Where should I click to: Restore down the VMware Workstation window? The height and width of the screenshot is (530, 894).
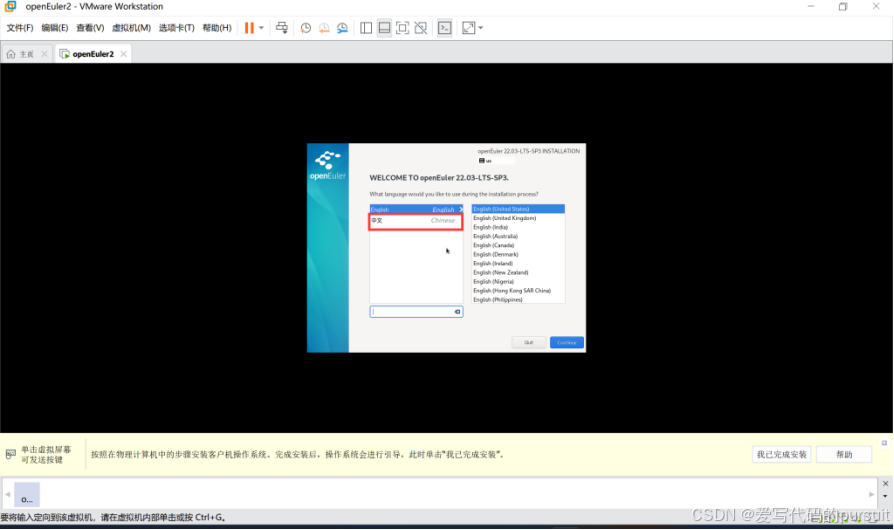843,7
